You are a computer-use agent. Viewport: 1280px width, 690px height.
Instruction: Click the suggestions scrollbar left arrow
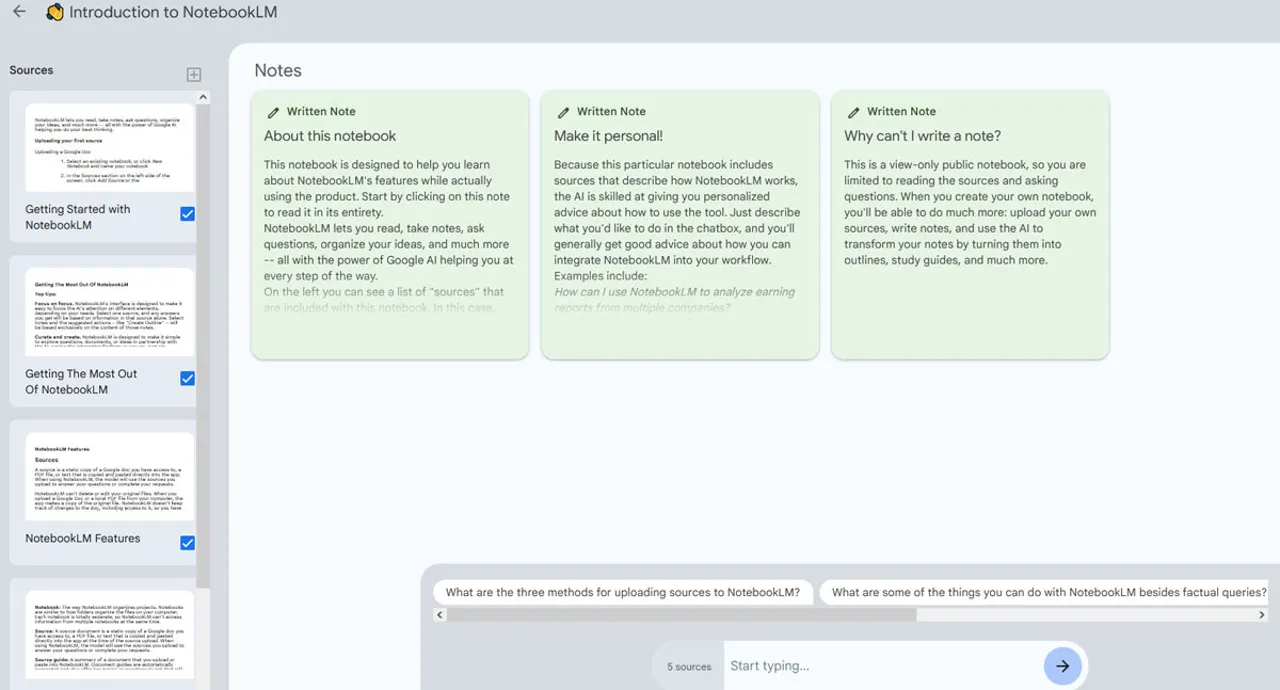(440, 615)
